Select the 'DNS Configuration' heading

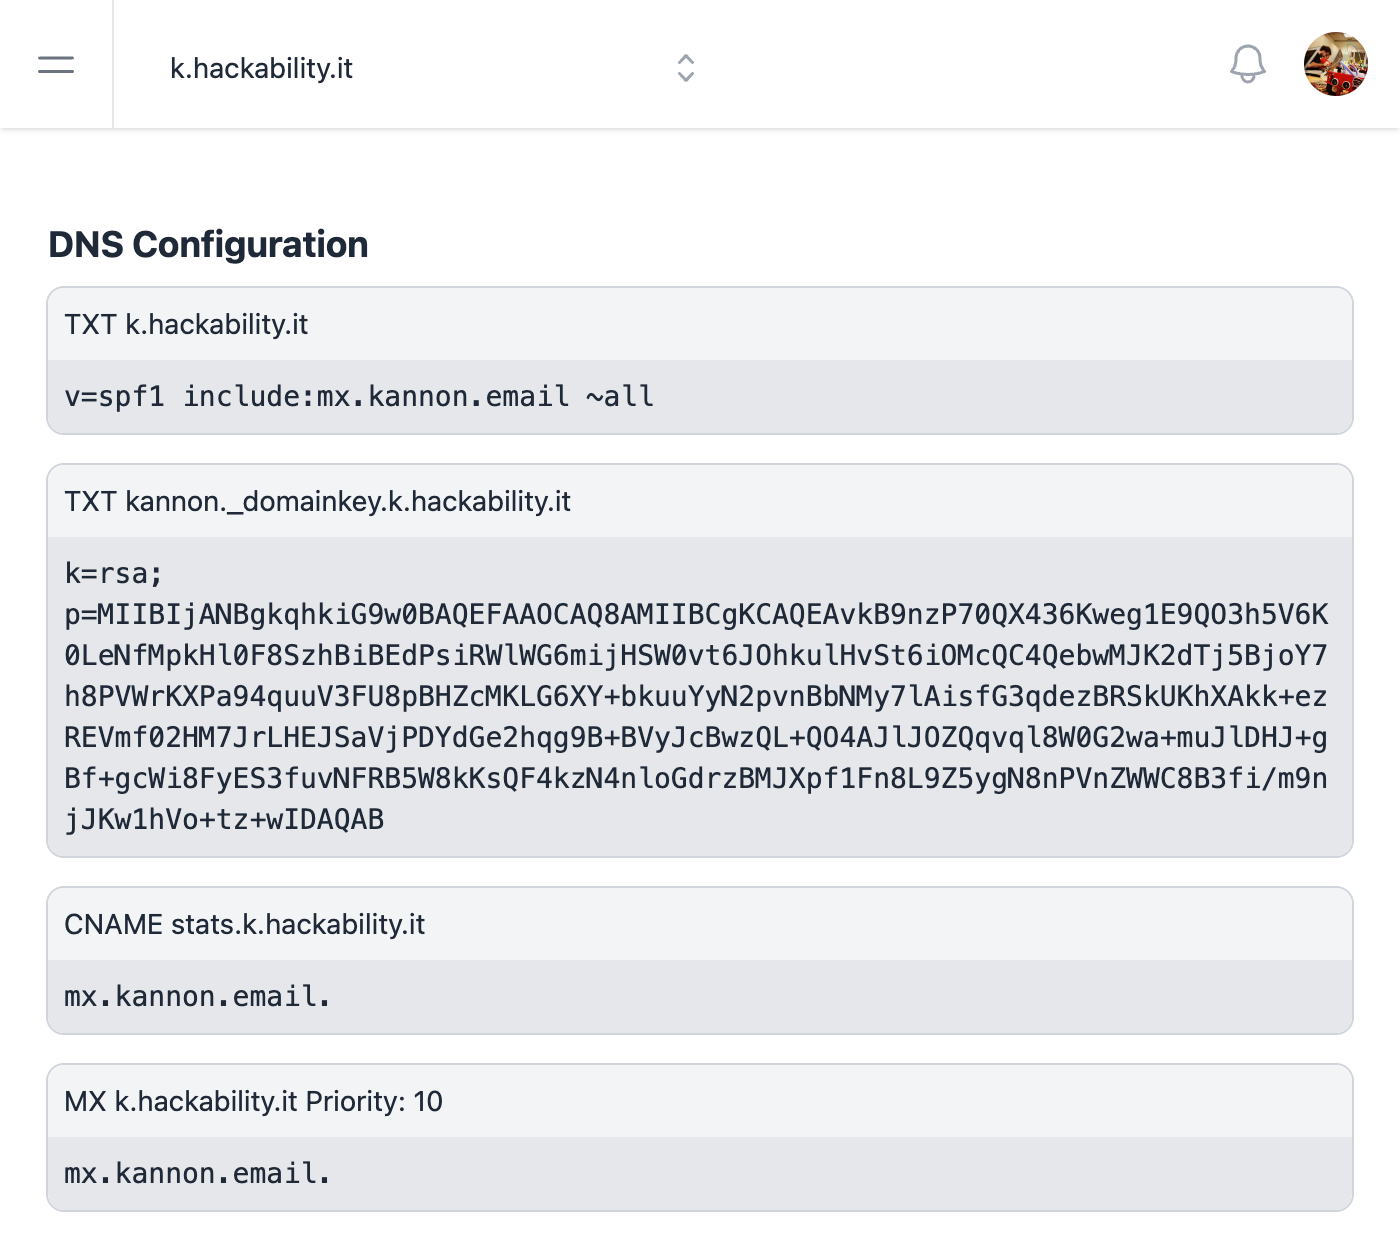point(208,244)
